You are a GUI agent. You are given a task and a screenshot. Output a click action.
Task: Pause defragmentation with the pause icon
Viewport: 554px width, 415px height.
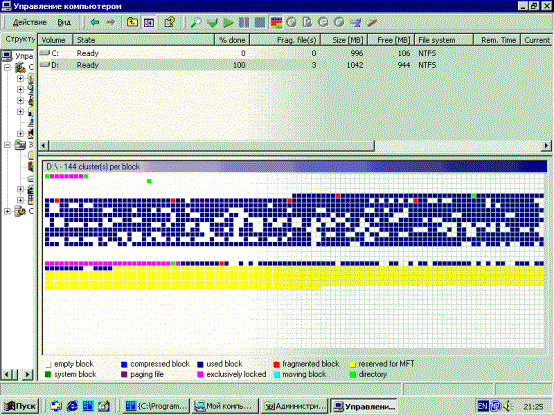click(244, 23)
